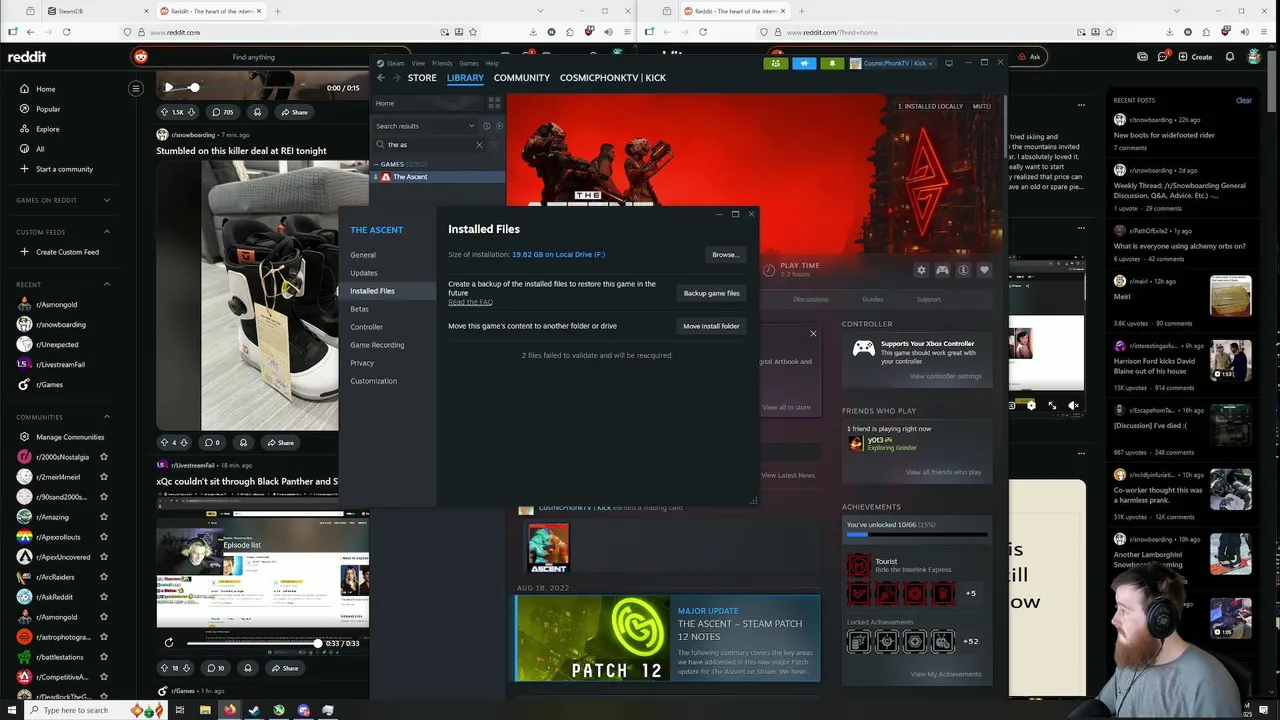Viewport: 1280px width, 720px height.
Task: Collapse Recent section in Reddit sidebar
Action: (107, 284)
